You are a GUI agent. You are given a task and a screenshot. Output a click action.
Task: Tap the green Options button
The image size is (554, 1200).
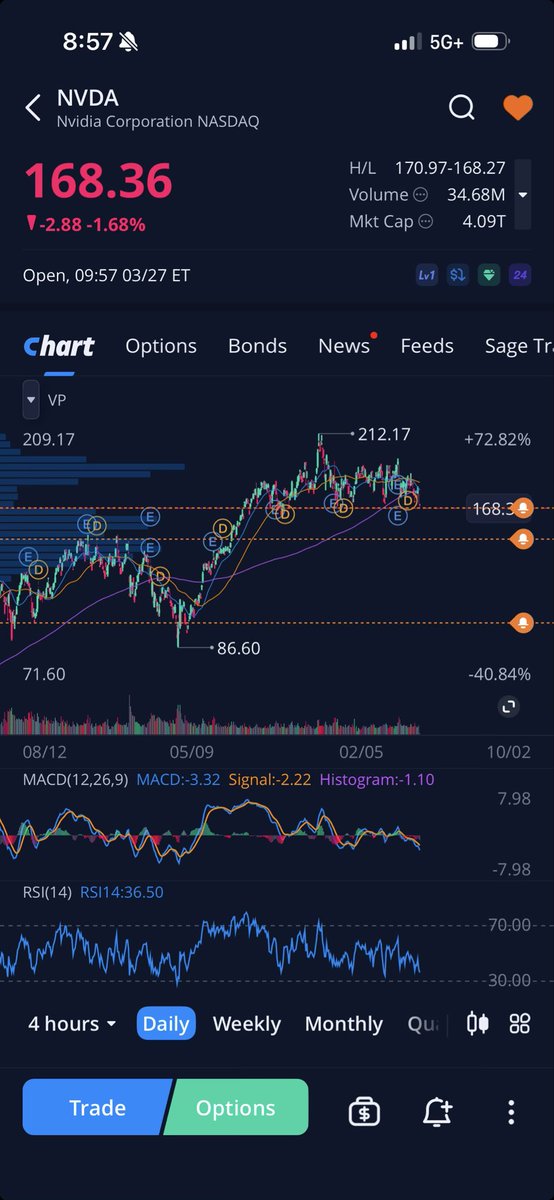[x=236, y=1108]
